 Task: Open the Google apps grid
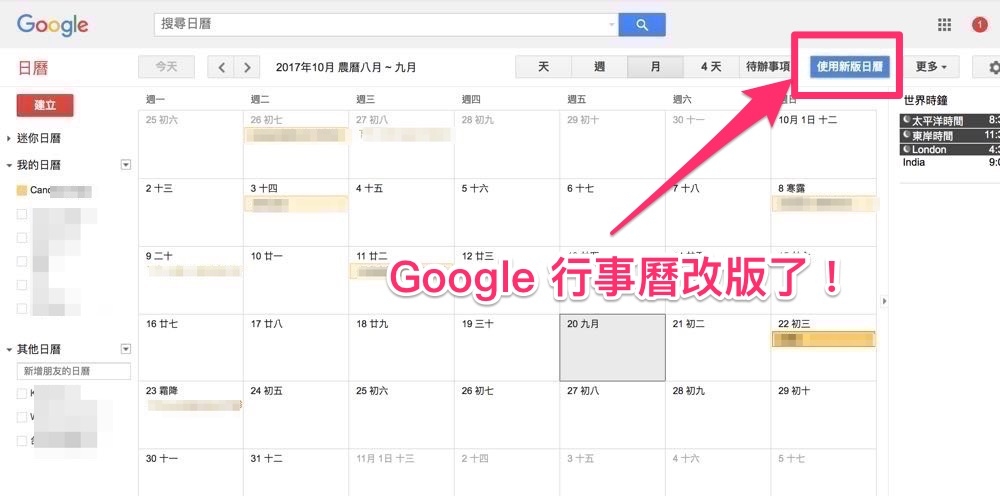945,25
